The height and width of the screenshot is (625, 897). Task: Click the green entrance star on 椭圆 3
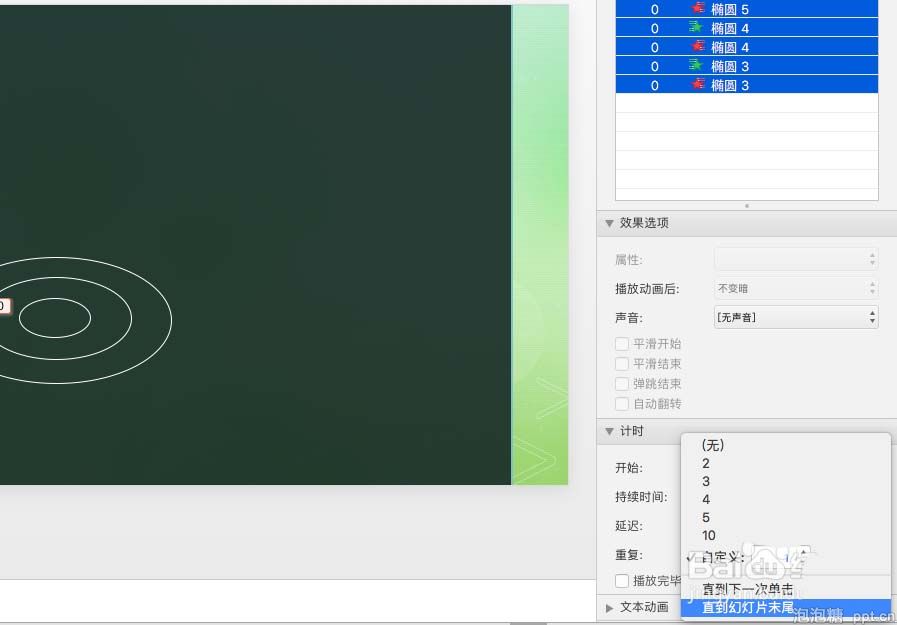(x=697, y=66)
